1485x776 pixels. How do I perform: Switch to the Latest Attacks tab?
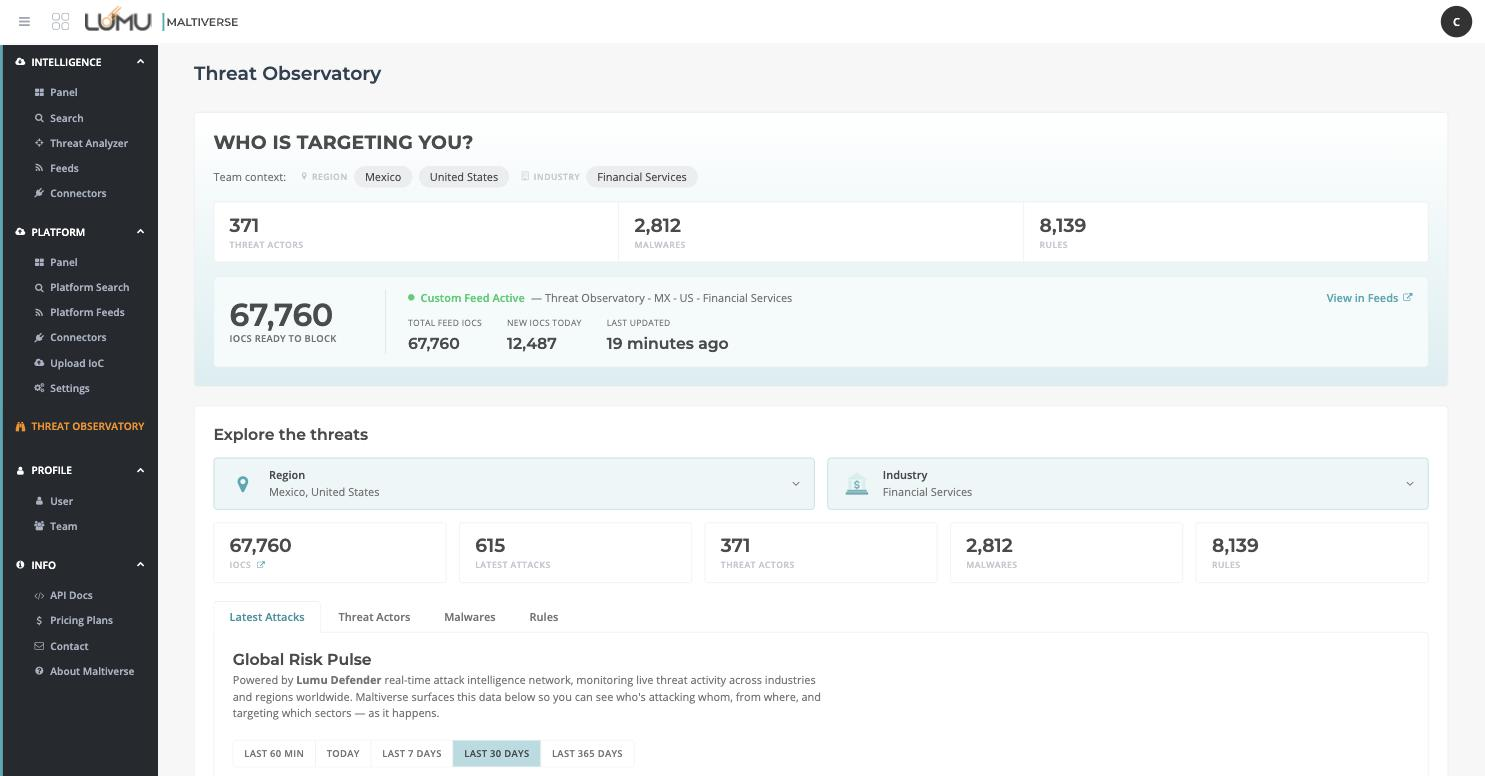click(267, 617)
